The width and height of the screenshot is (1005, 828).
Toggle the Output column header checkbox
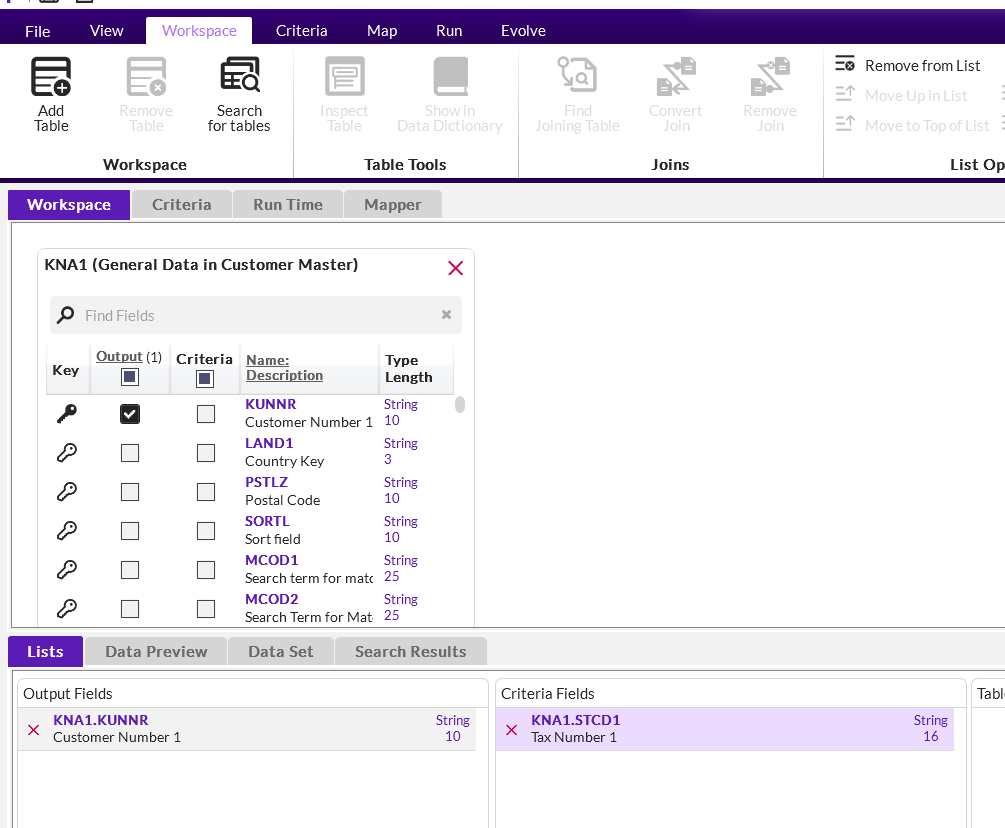(x=130, y=378)
